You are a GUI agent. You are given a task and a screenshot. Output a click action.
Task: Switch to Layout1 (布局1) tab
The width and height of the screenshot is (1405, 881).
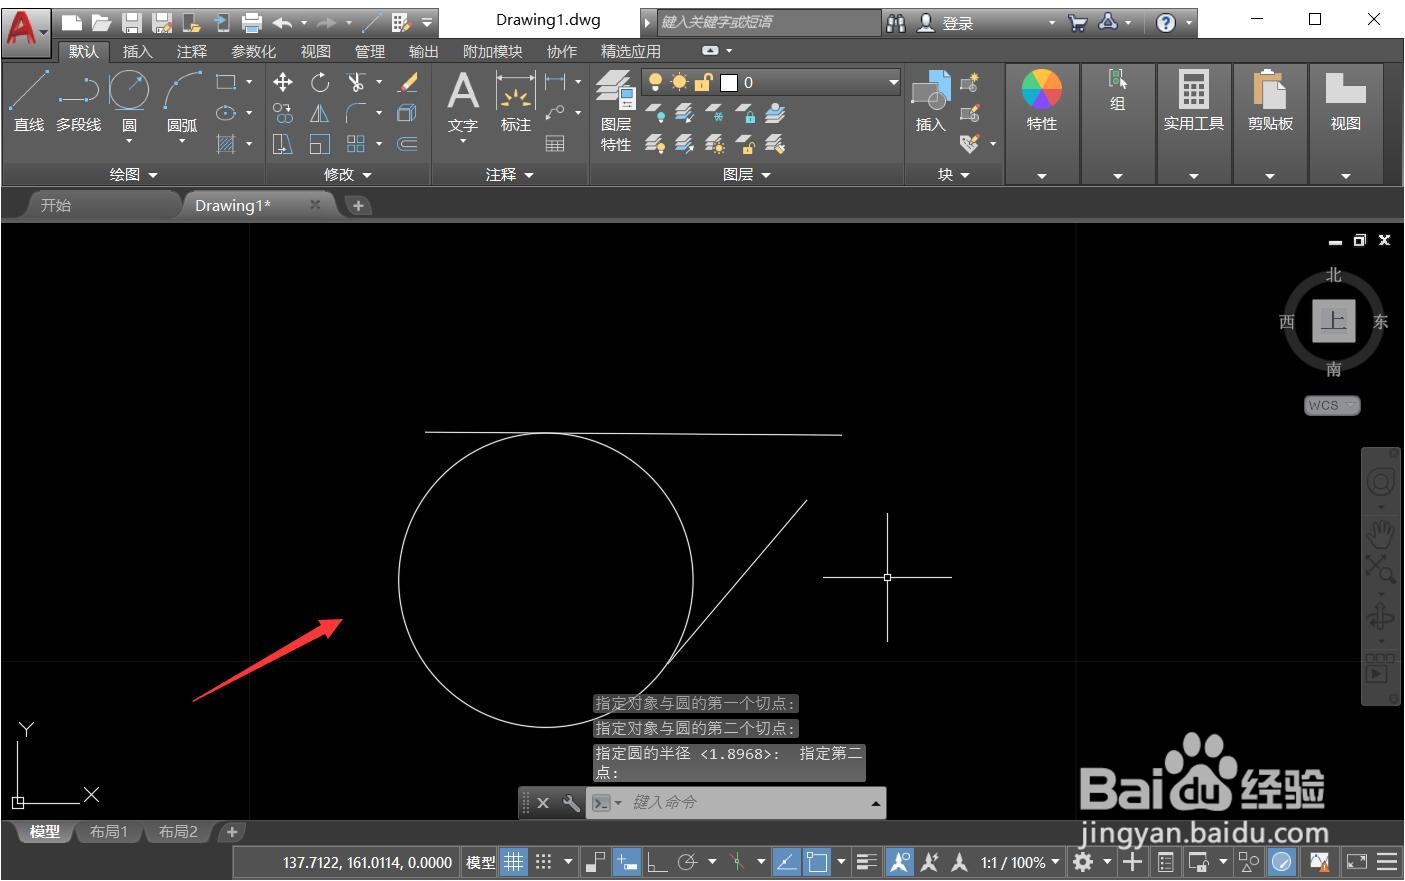[108, 832]
